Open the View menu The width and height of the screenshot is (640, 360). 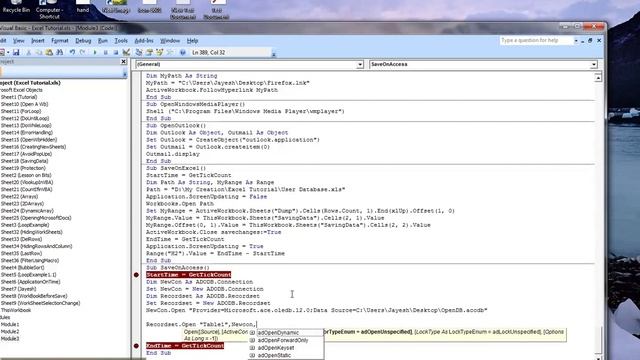(19, 41)
